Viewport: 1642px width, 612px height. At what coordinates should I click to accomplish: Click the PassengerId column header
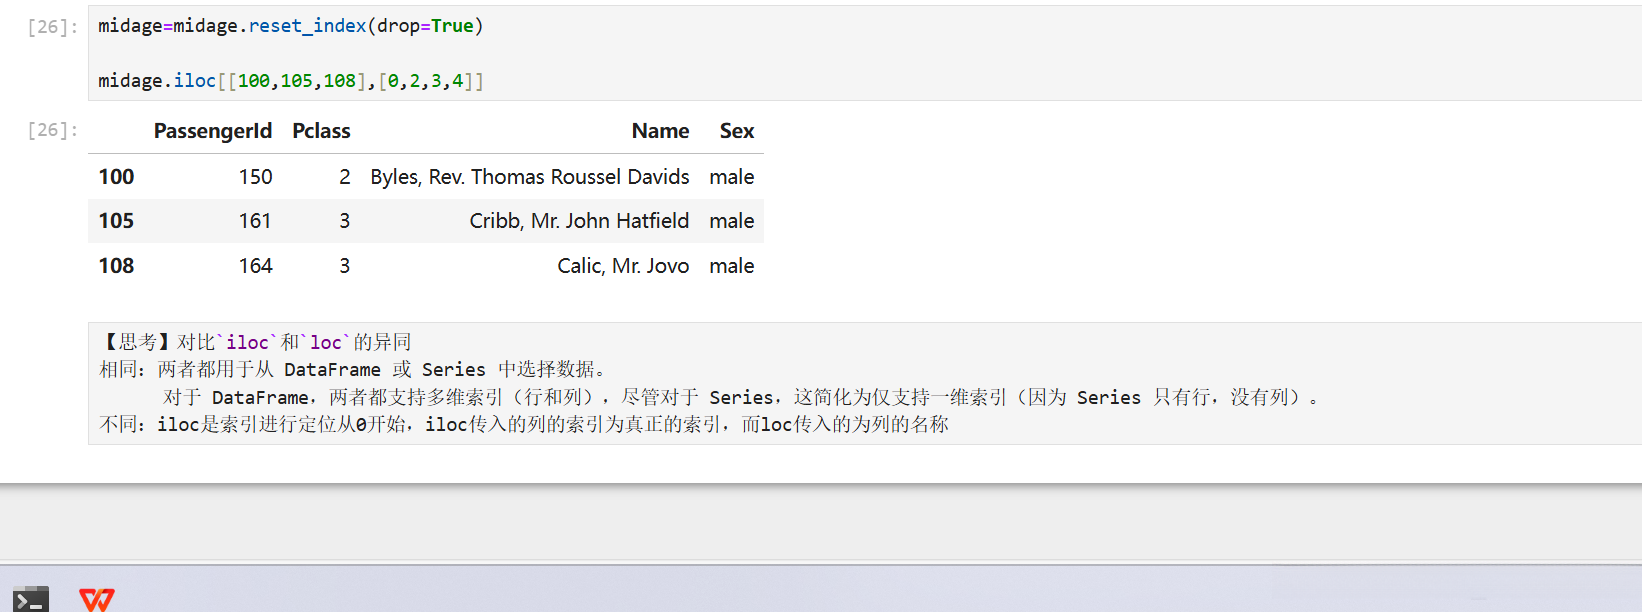(x=212, y=131)
